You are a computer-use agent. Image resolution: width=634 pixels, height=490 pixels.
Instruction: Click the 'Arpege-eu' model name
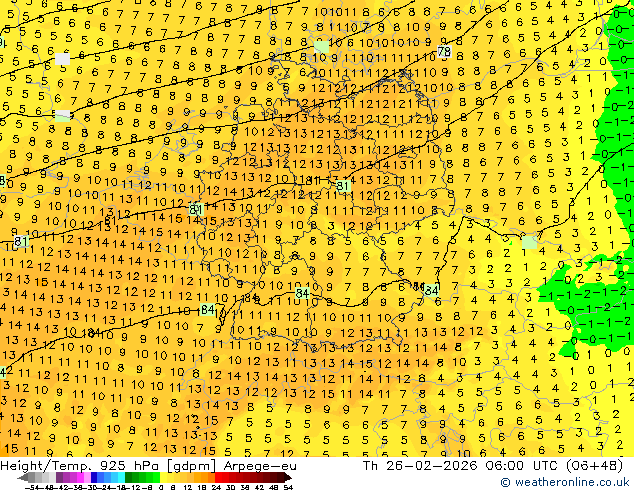coord(260,466)
